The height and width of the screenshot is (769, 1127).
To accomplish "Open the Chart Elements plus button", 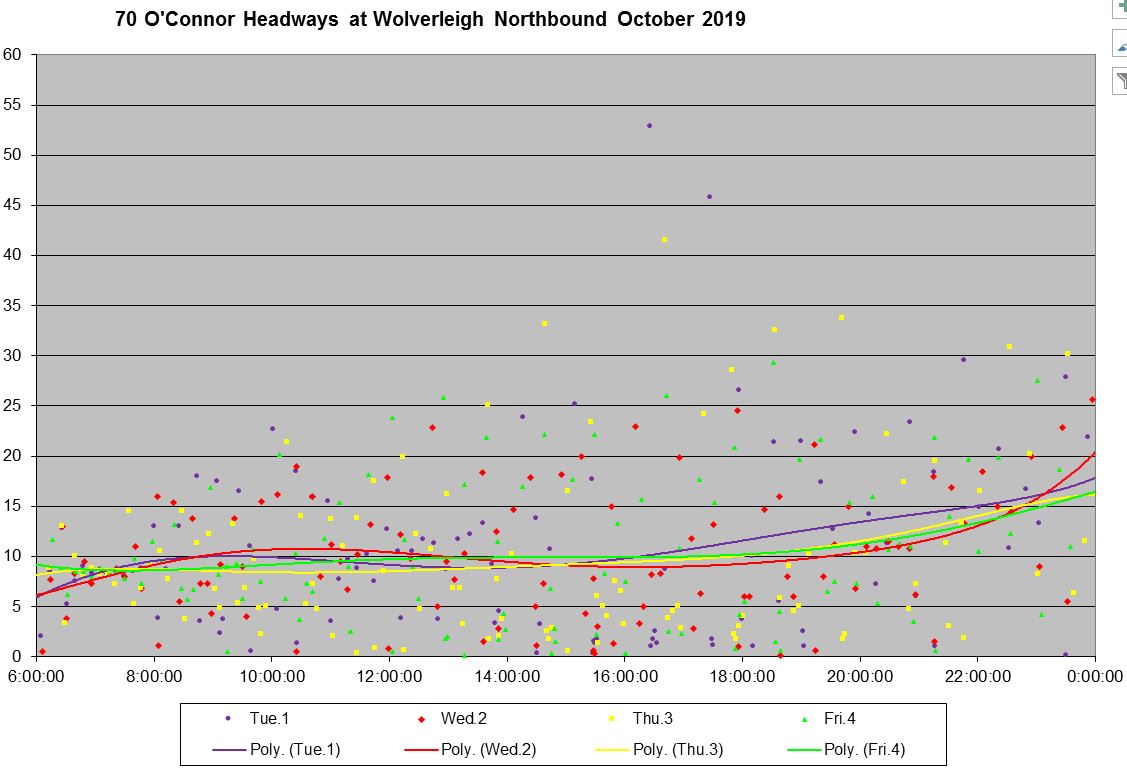I will coord(1120,7).
